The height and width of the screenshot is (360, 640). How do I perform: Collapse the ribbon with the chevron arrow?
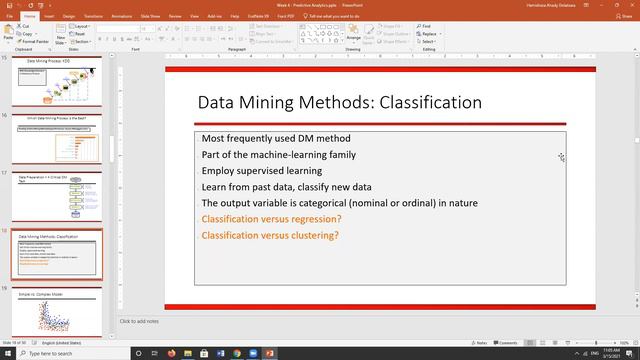[635, 49]
